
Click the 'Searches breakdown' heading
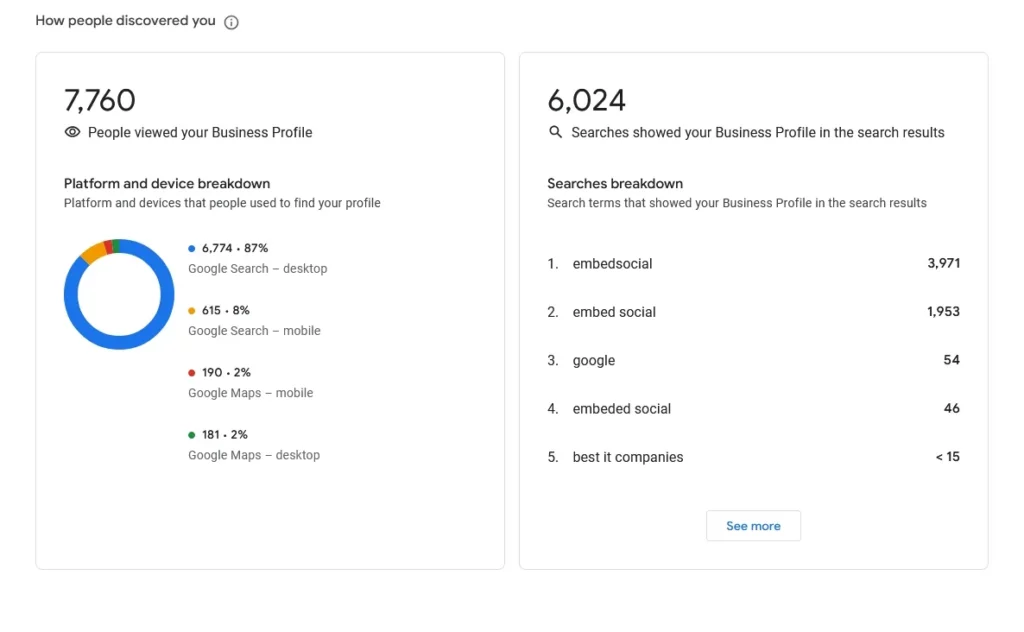pyautogui.click(x=615, y=184)
